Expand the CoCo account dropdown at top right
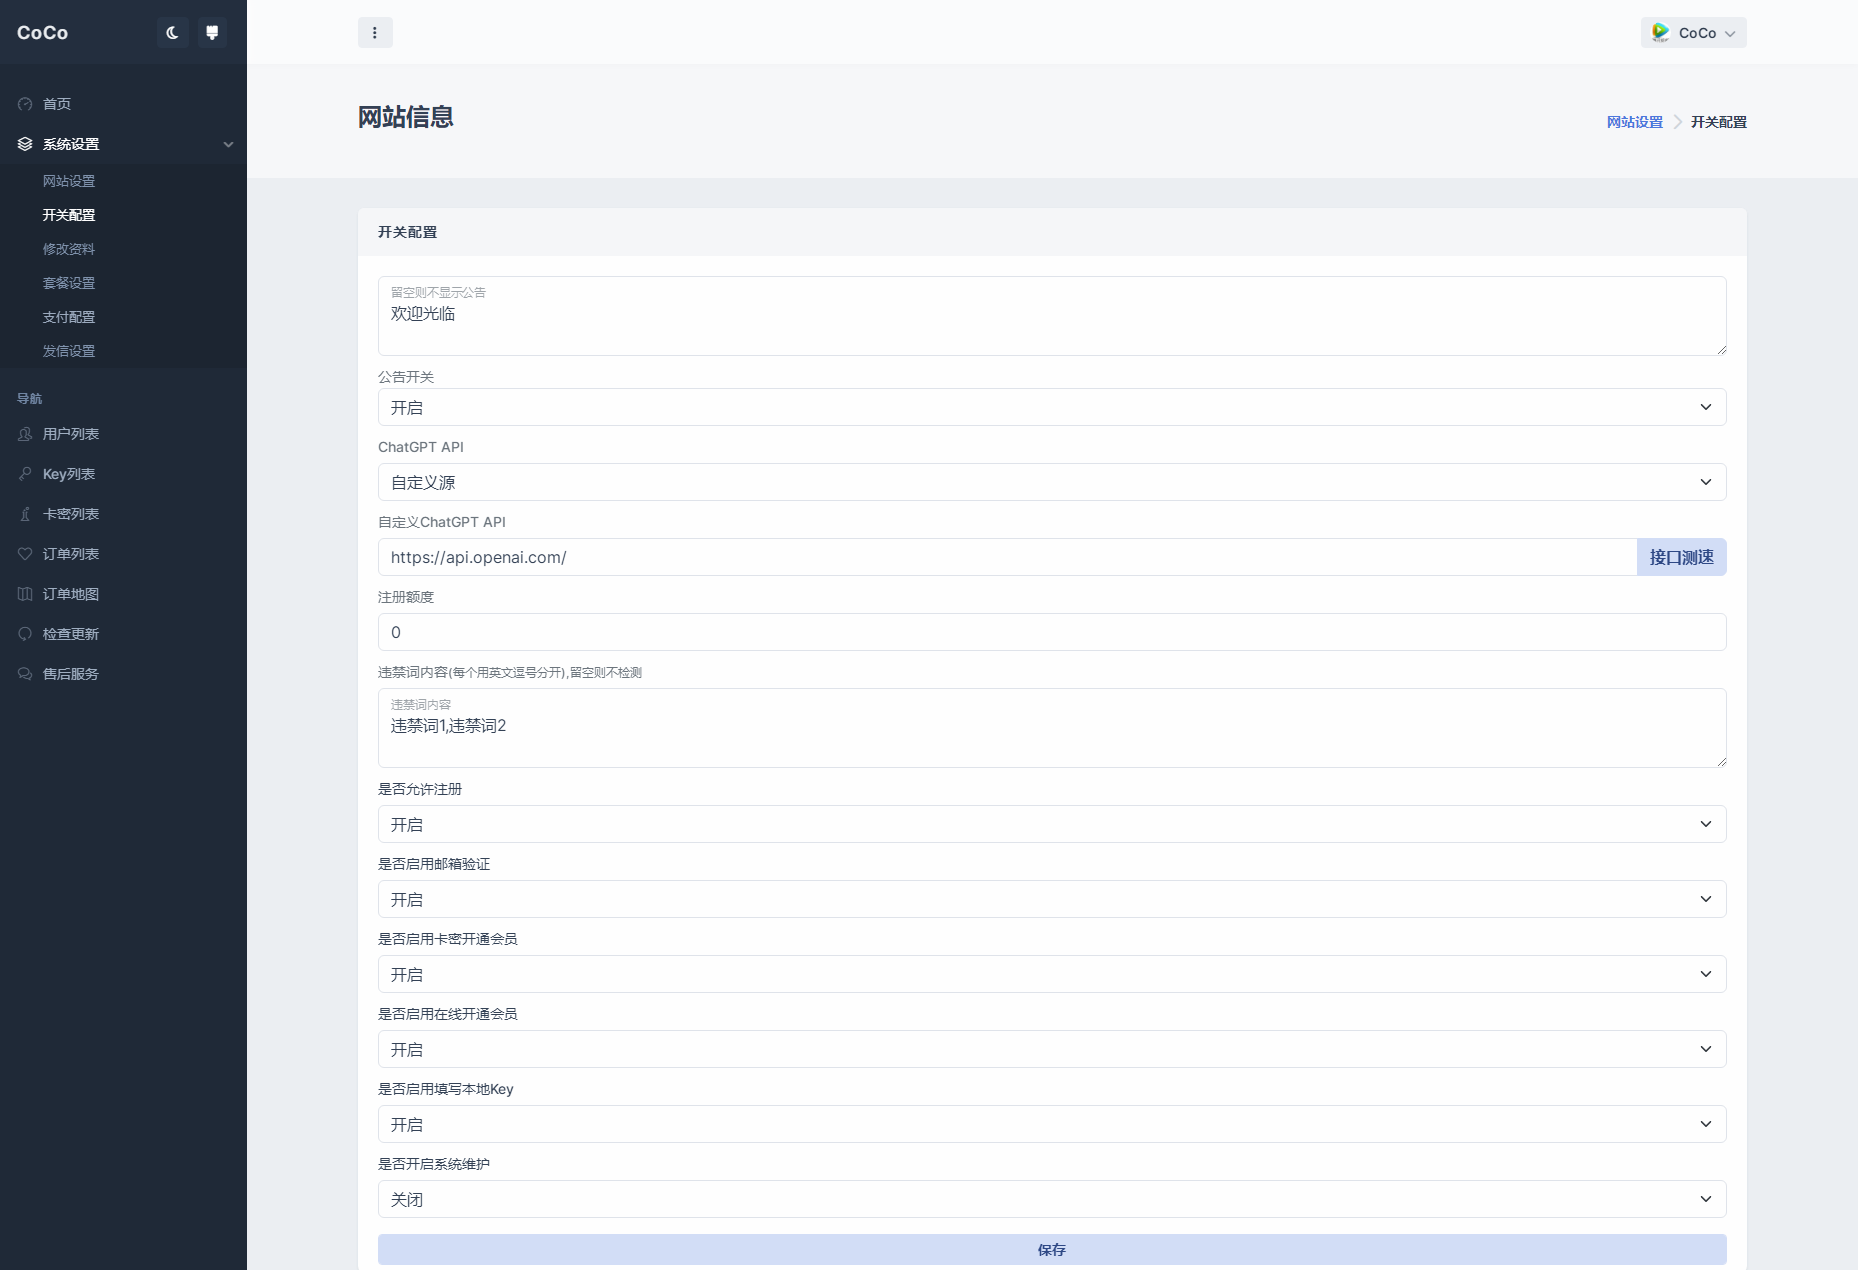The width and height of the screenshot is (1858, 1270). [x=1693, y=32]
